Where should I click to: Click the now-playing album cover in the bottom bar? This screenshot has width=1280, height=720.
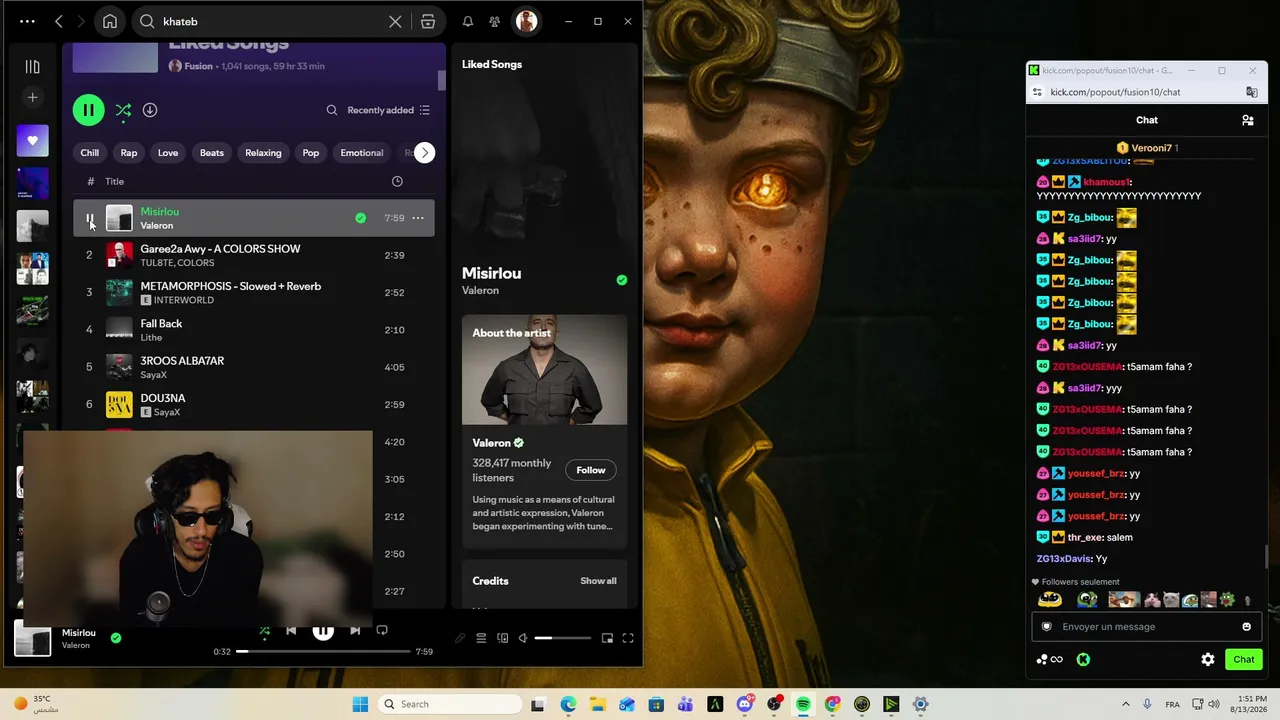coord(32,639)
